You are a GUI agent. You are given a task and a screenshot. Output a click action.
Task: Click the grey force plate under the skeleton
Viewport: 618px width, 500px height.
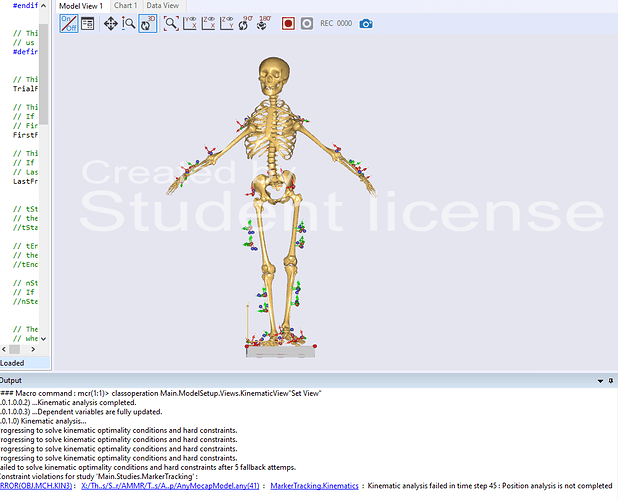280,351
